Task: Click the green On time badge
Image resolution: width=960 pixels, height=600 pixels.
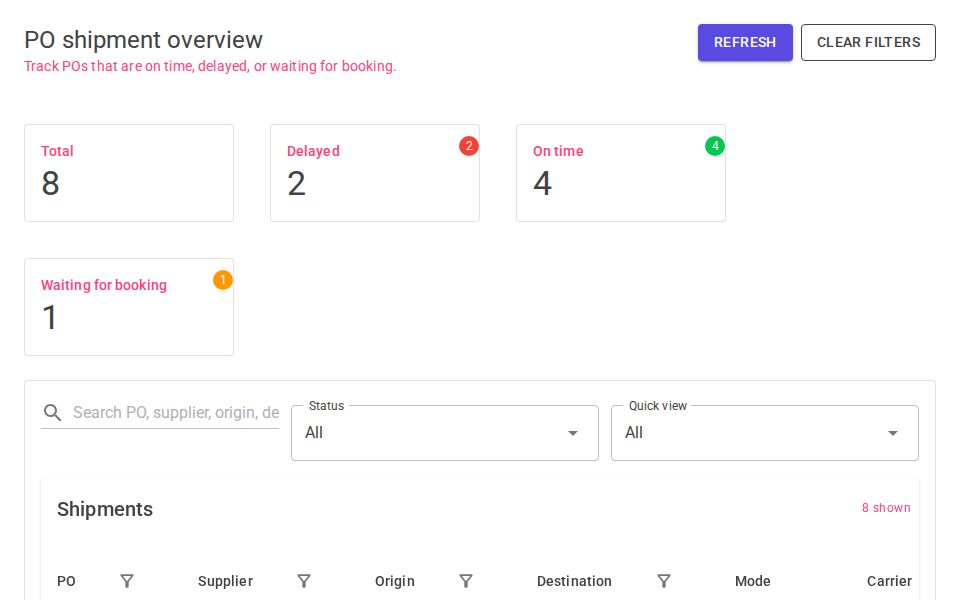Action: pos(715,146)
